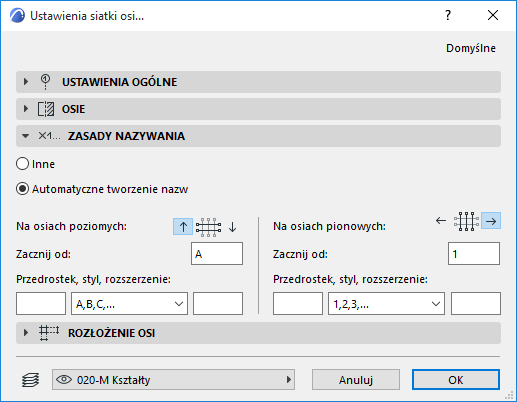
Task: Click the Na osiach pionowych label
Action: click(x=329, y=226)
